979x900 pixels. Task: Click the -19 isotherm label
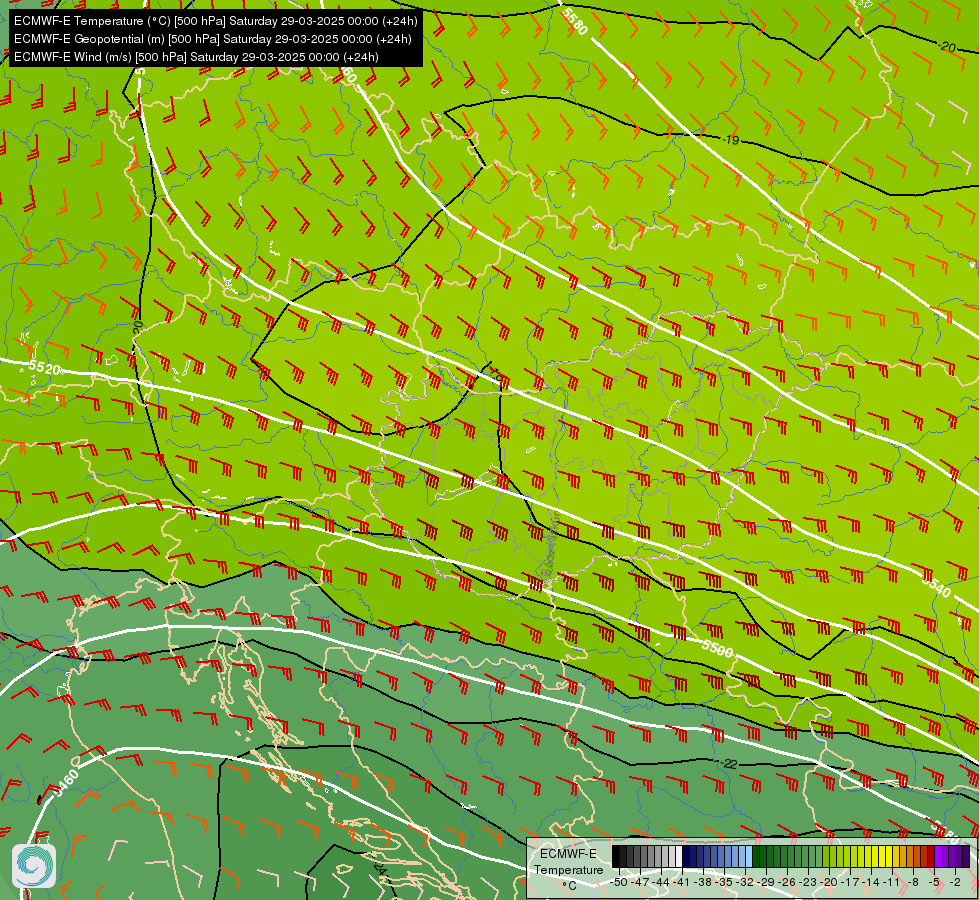[x=731, y=139]
